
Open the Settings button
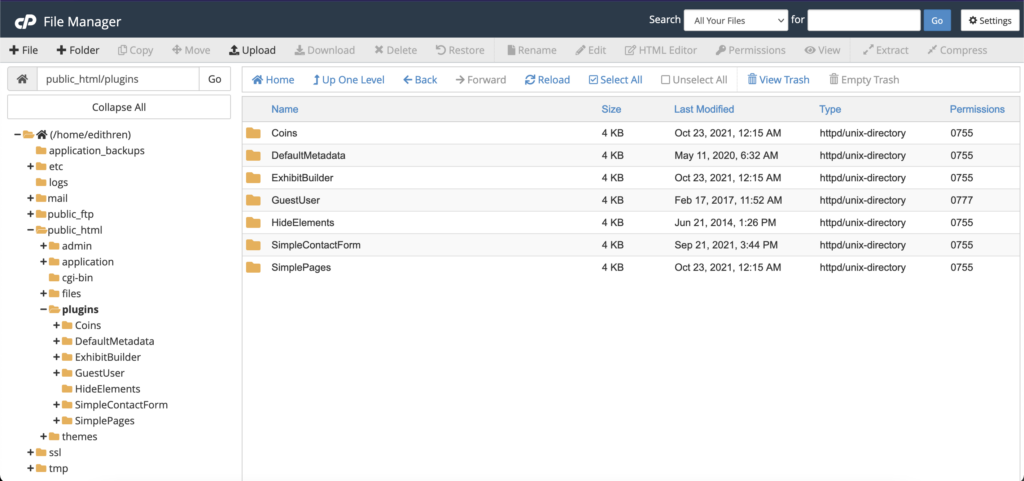(990, 20)
